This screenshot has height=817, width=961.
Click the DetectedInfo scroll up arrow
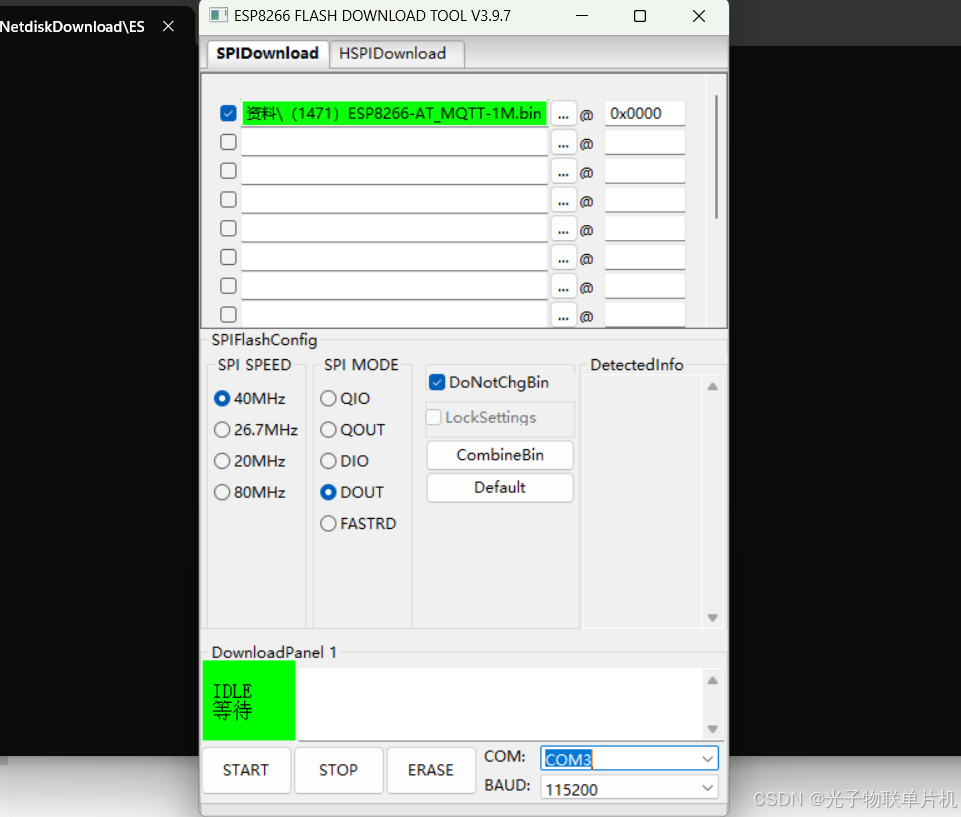pos(712,387)
